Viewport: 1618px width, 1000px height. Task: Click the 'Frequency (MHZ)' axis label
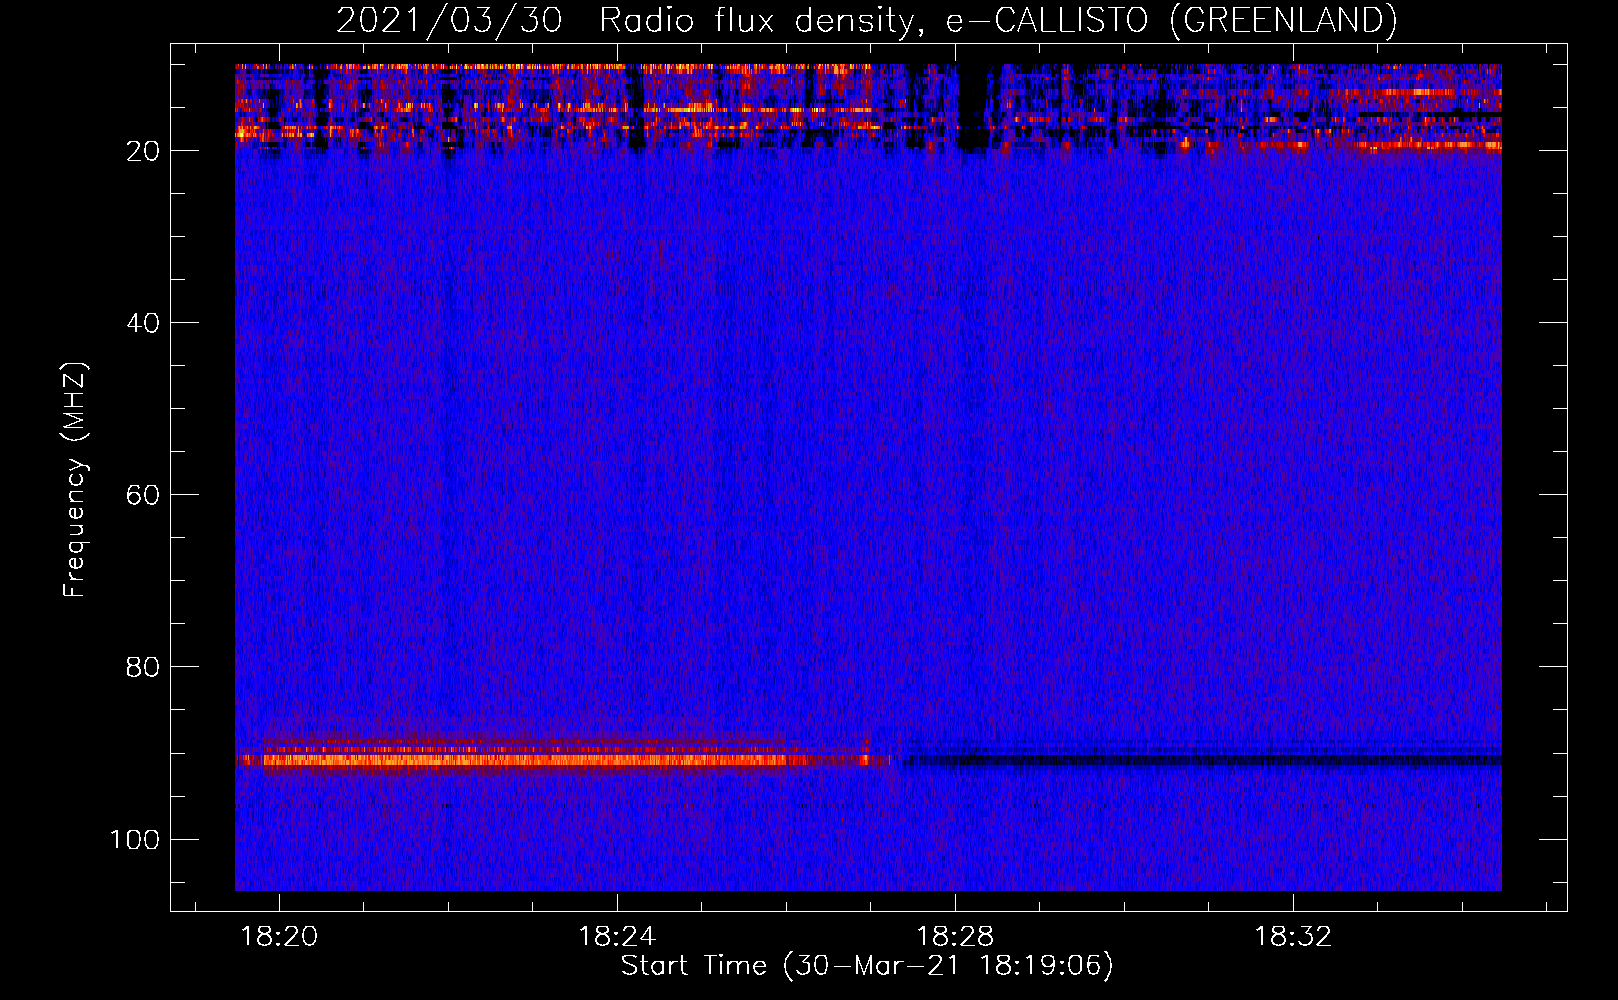coord(75,480)
